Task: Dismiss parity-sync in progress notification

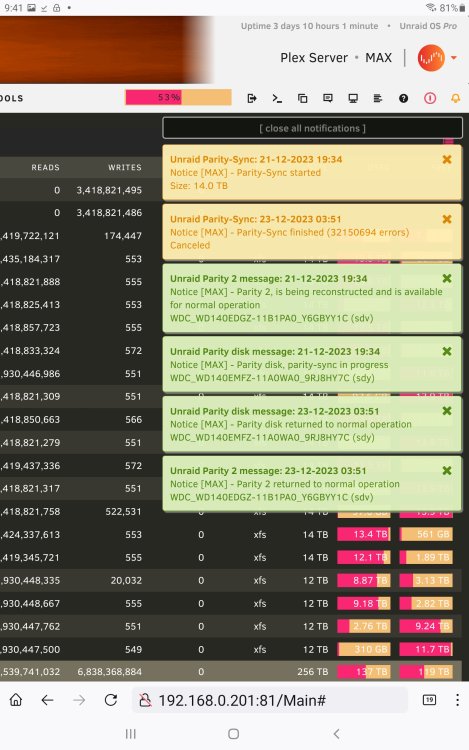Action: 447,351
